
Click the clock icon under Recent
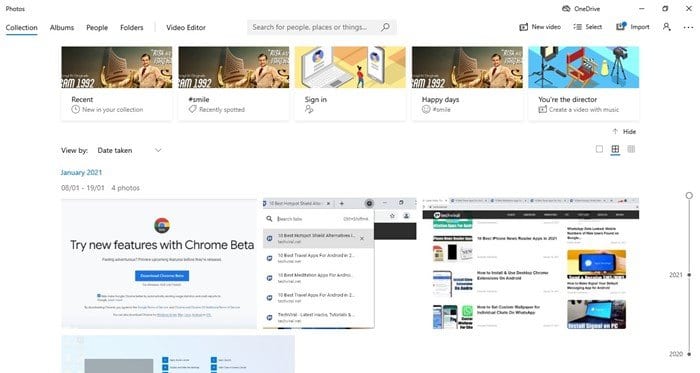(x=75, y=109)
